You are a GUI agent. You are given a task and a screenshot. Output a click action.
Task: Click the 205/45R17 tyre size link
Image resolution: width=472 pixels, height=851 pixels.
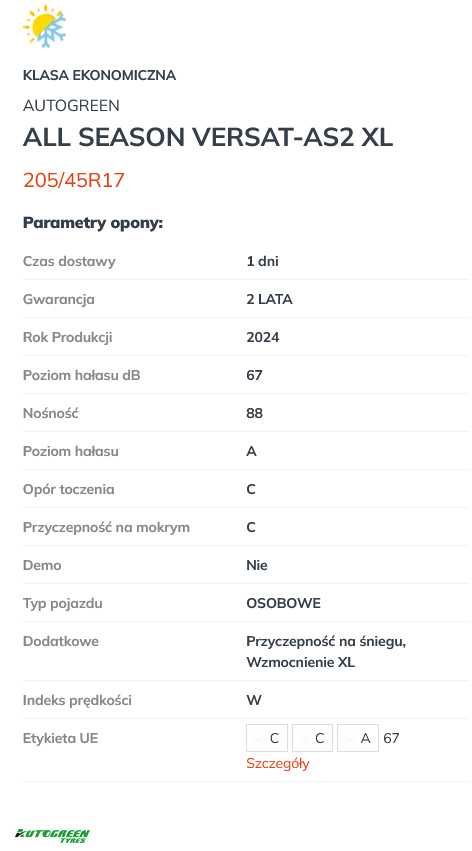coord(74,180)
